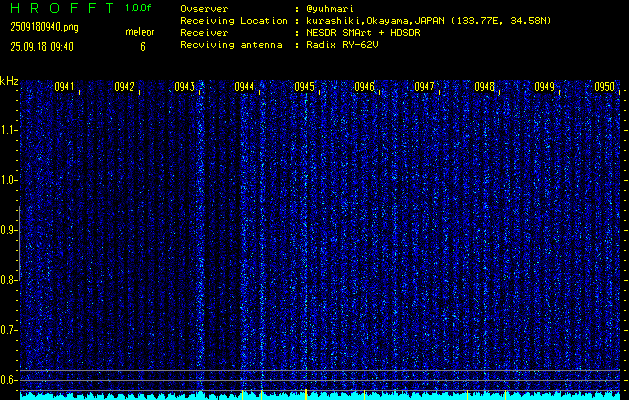
Task: Click the 0941 time marker
Action: pos(64,87)
